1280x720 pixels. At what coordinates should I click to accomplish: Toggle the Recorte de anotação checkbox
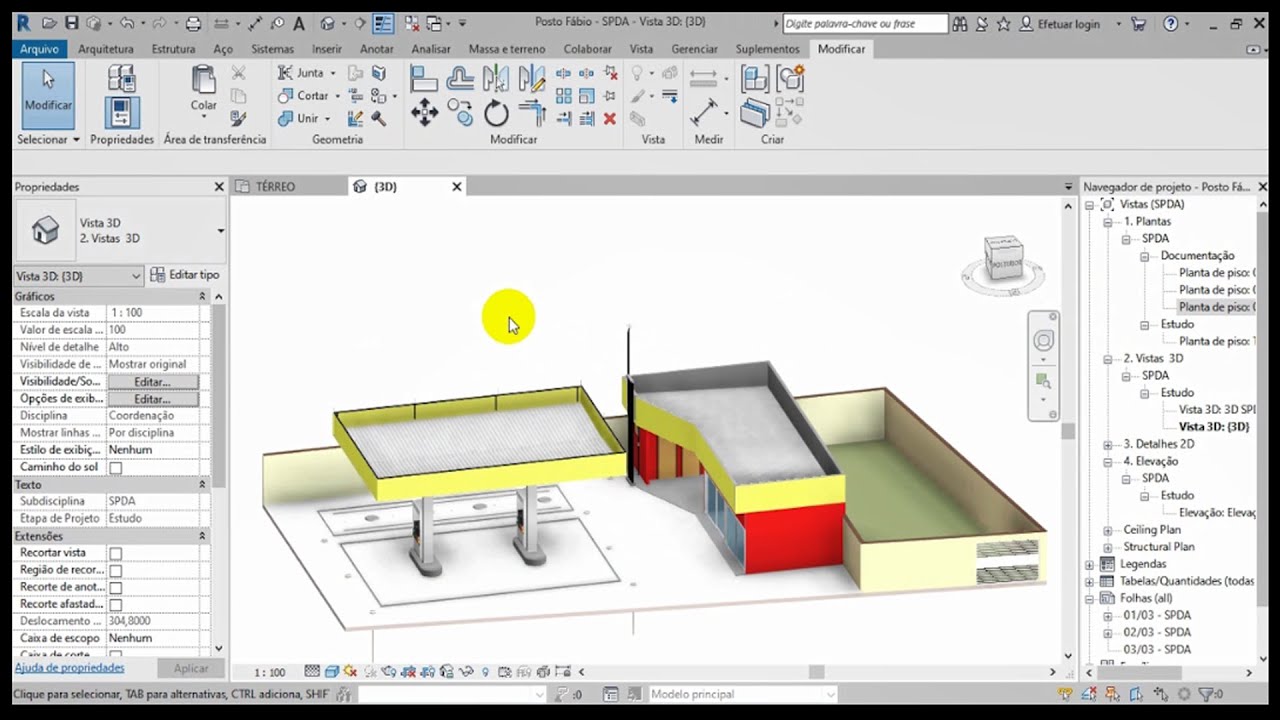point(115,587)
